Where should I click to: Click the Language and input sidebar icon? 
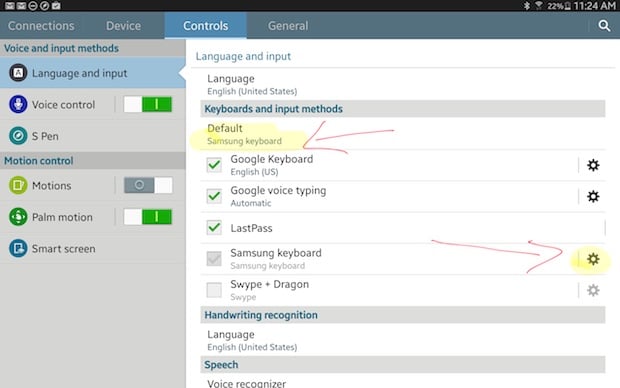[18, 73]
